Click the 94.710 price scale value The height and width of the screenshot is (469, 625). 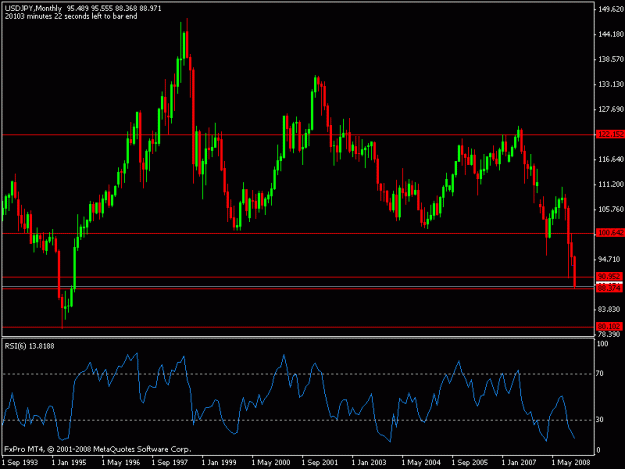609,259
